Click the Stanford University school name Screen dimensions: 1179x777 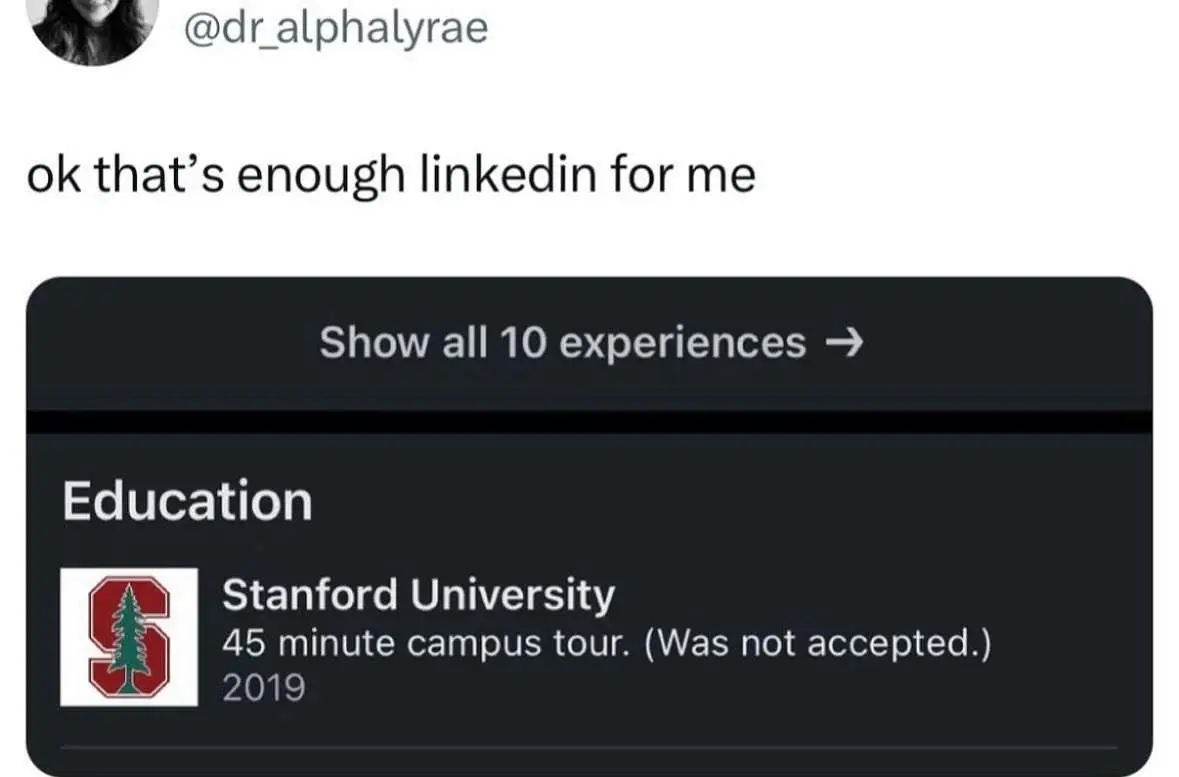click(x=417, y=594)
